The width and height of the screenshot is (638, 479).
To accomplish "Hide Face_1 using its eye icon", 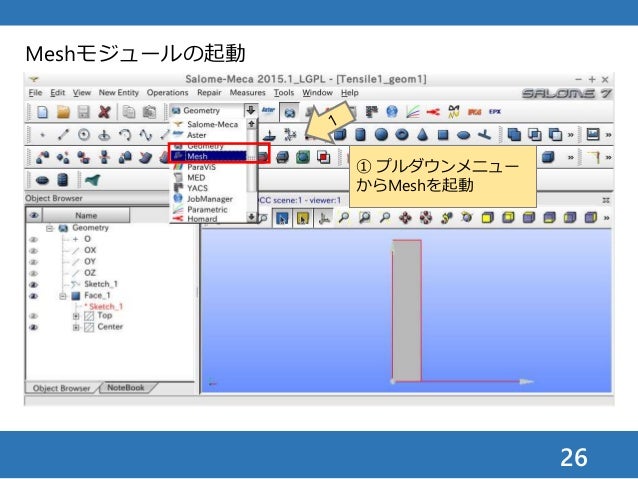I will (33, 296).
